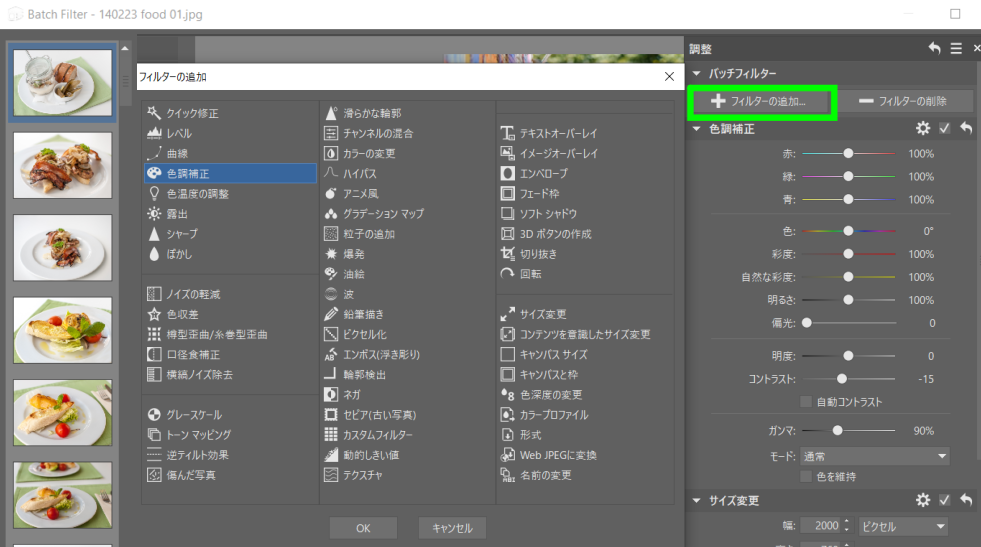The height and width of the screenshot is (547, 981).
Task: Open the 調整 panel hamburger menu
Action: tap(956, 48)
